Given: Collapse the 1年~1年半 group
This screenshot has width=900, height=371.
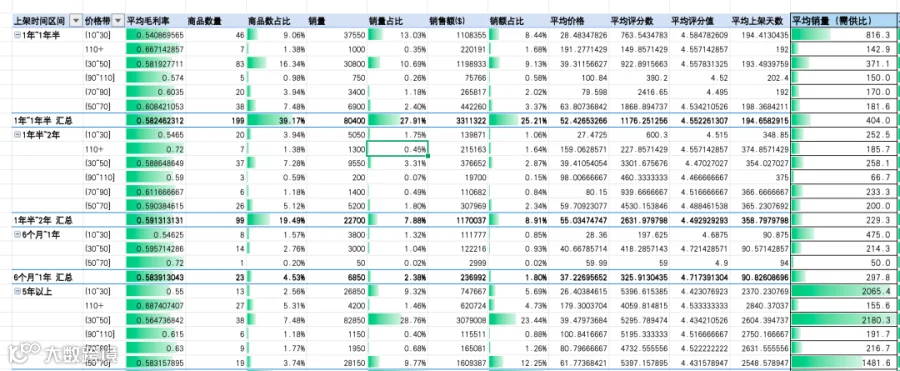Looking at the screenshot, I should 17,35.
